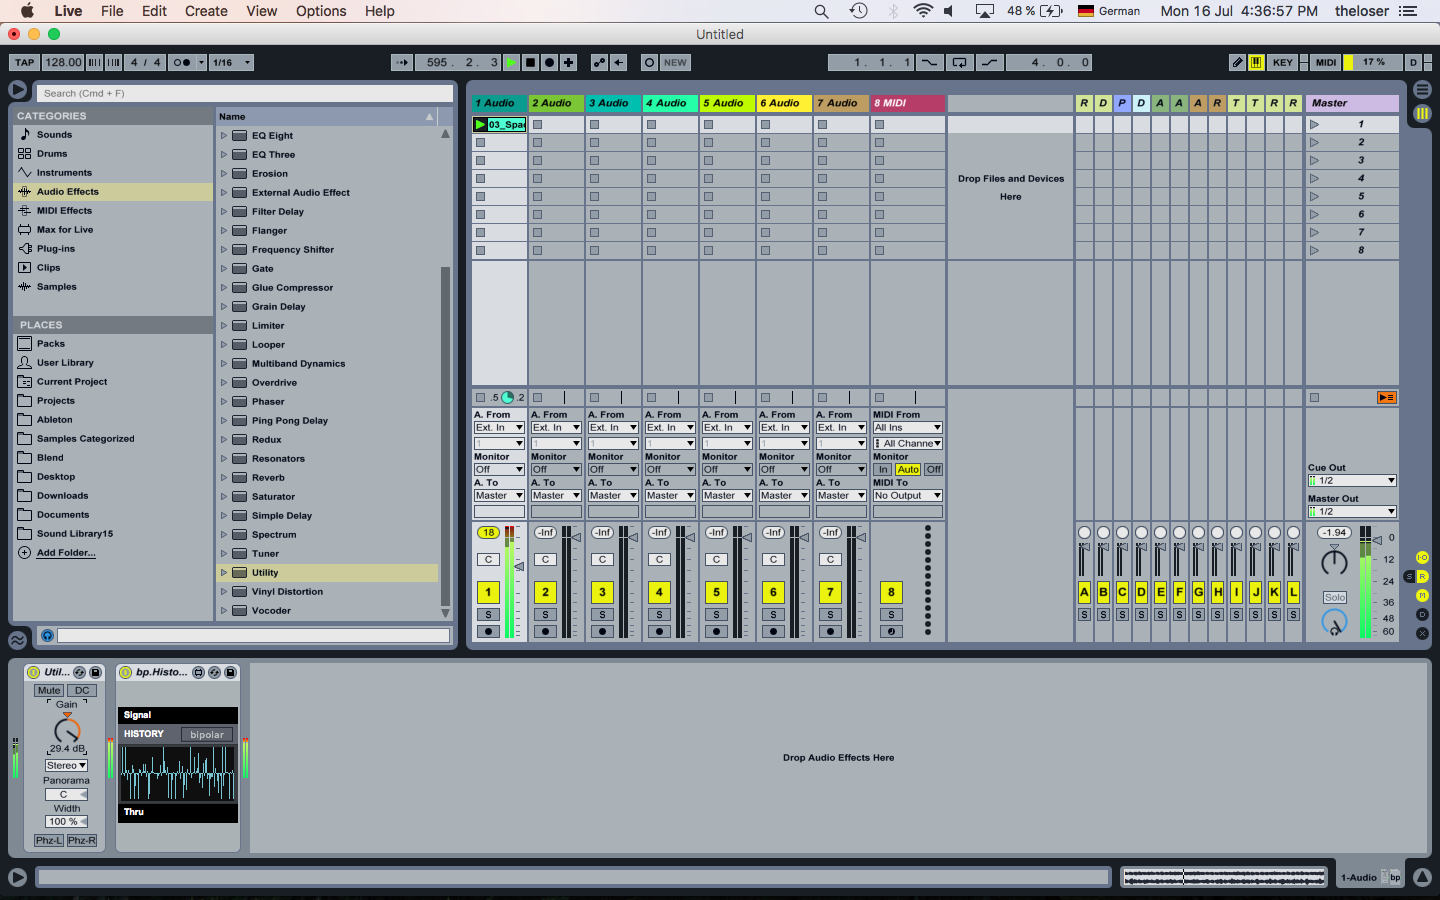Deactivate track 5 via its yellow number button

coord(716,592)
